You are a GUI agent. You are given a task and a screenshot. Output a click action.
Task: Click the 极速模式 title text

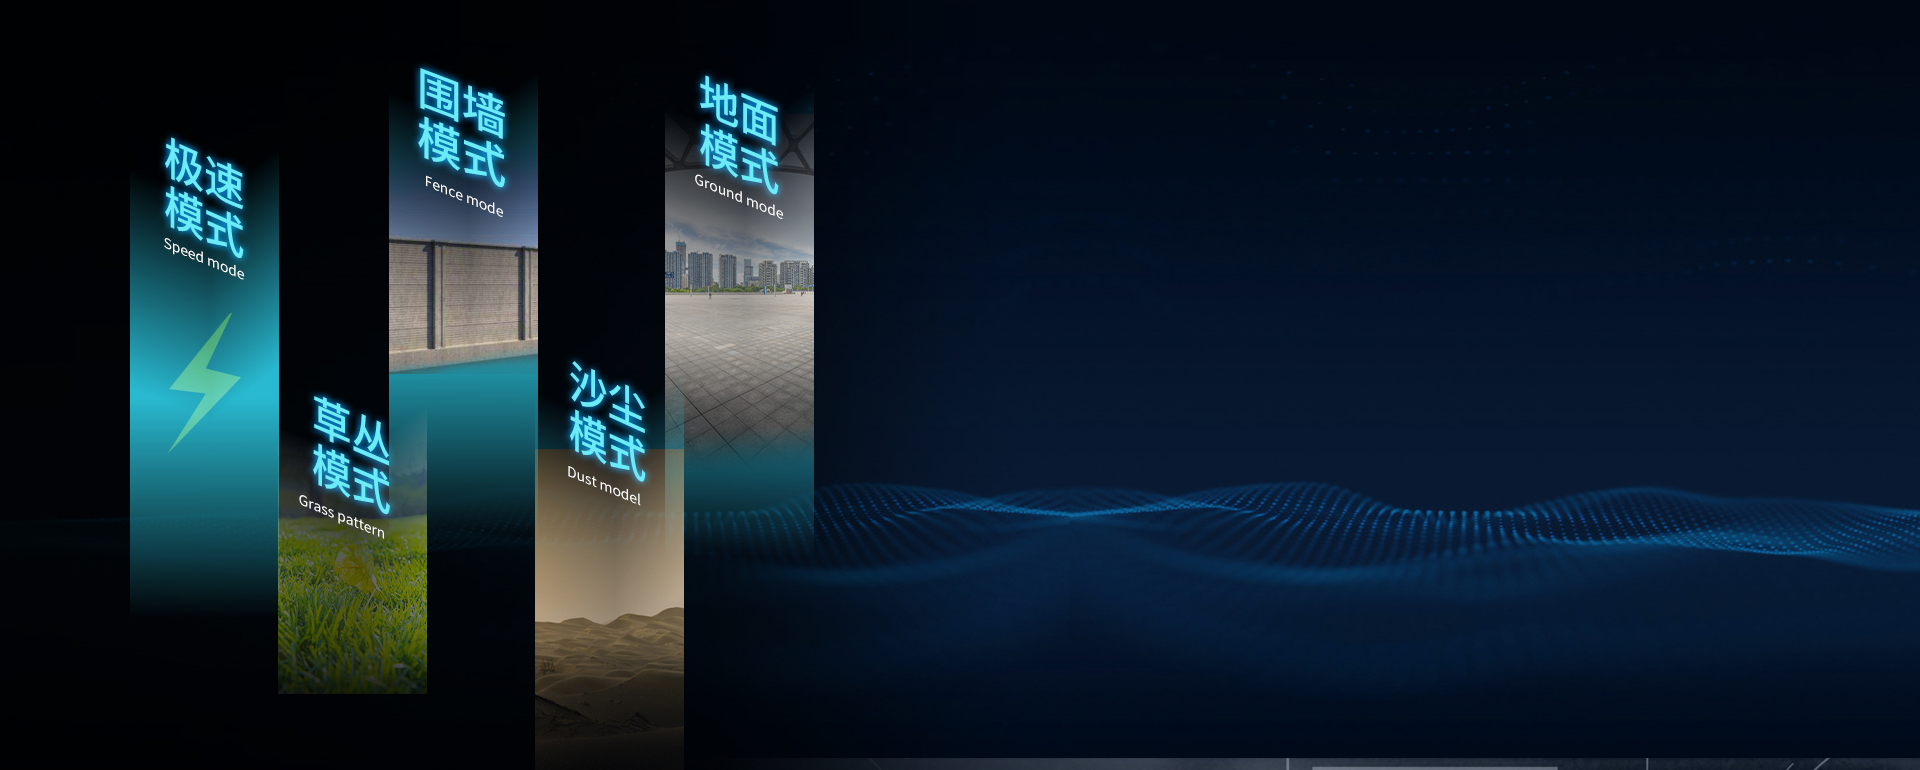click(x=204, y=197)
